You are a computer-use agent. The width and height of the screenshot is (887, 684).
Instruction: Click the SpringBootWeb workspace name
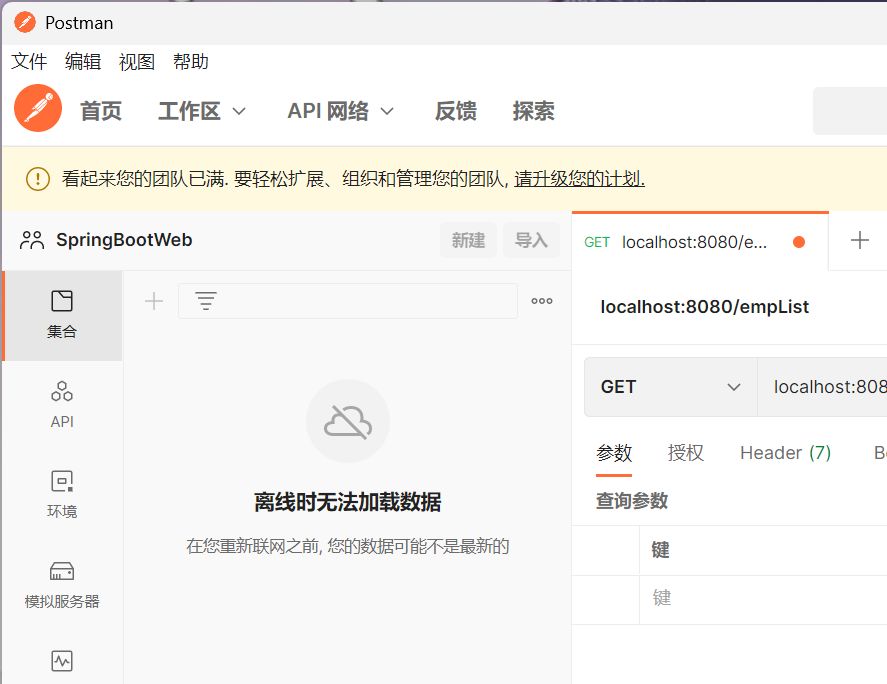pyautogui.click(x=124, y=240)
